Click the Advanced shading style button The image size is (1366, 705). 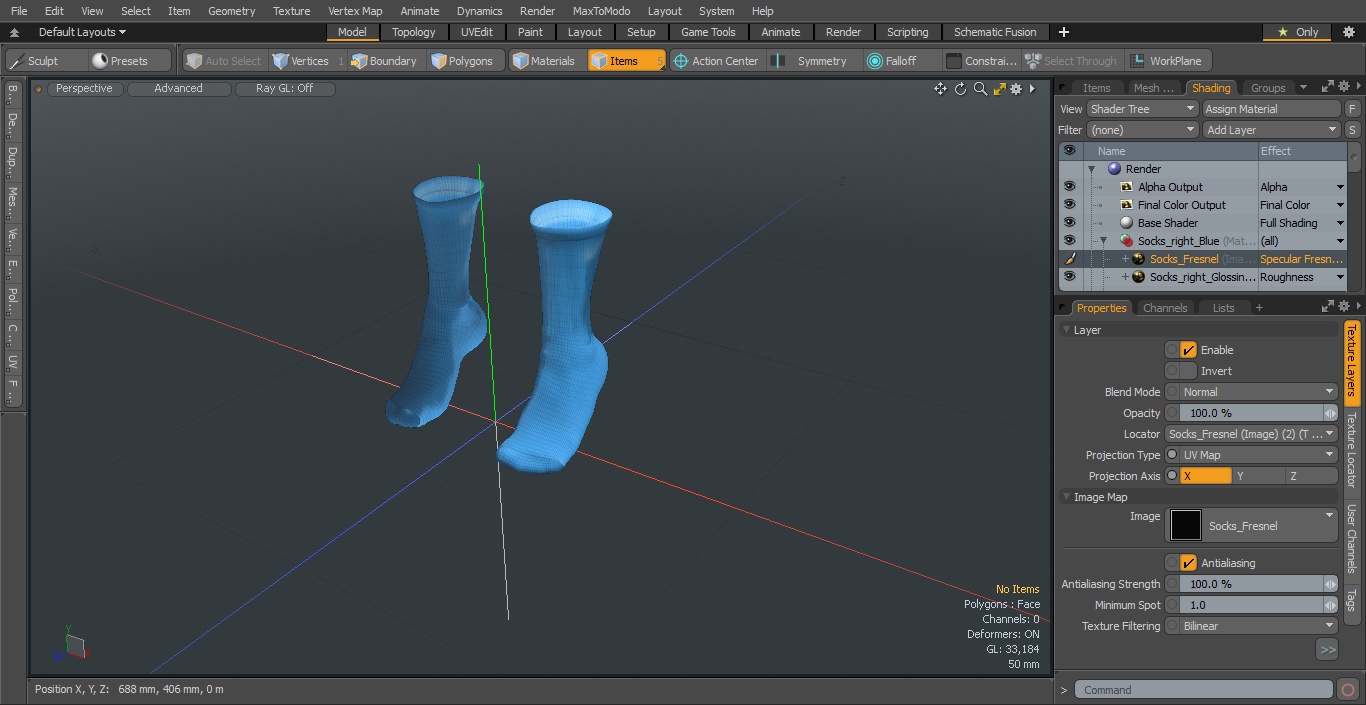click(x=178, y=89)
